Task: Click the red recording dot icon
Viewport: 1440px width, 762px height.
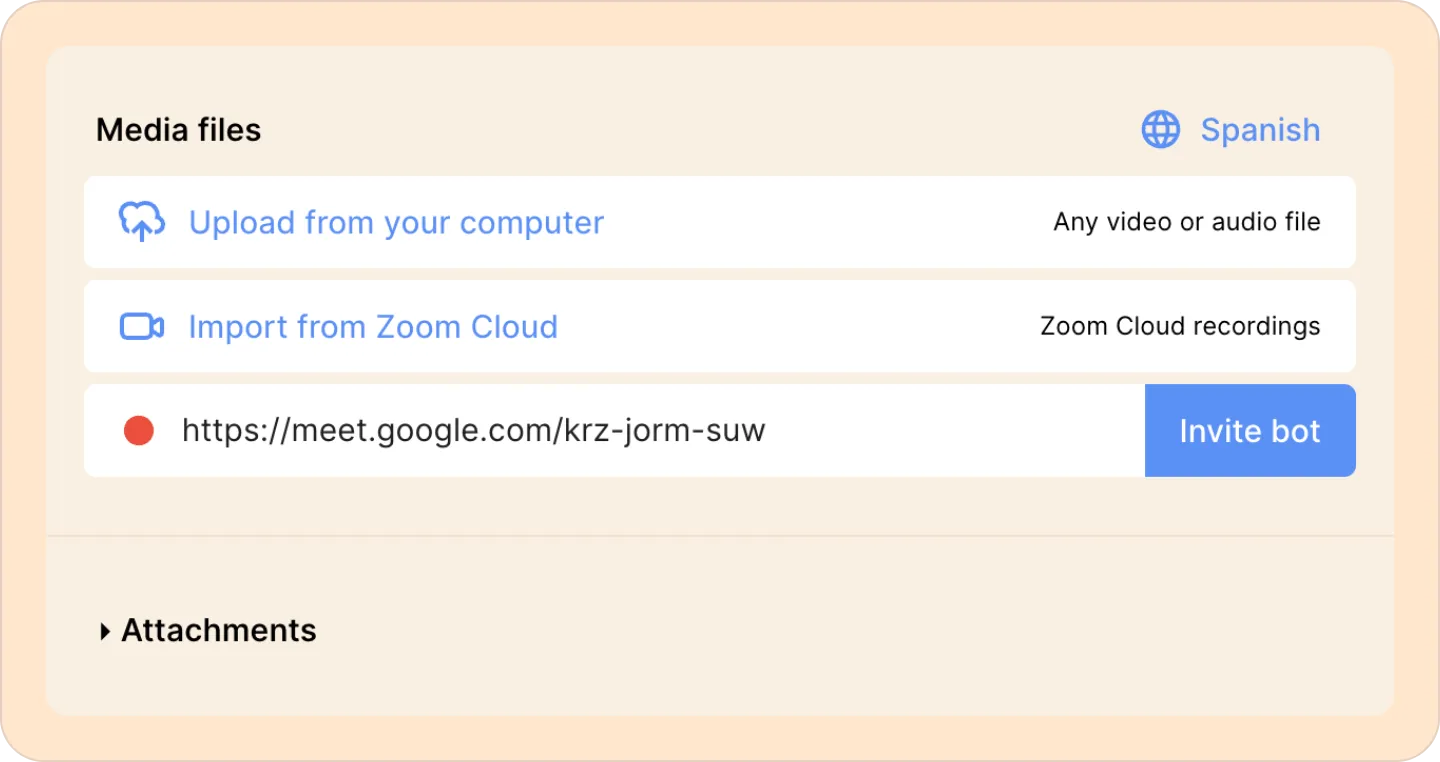Action: pyautogui.click(x=138, y=431)
